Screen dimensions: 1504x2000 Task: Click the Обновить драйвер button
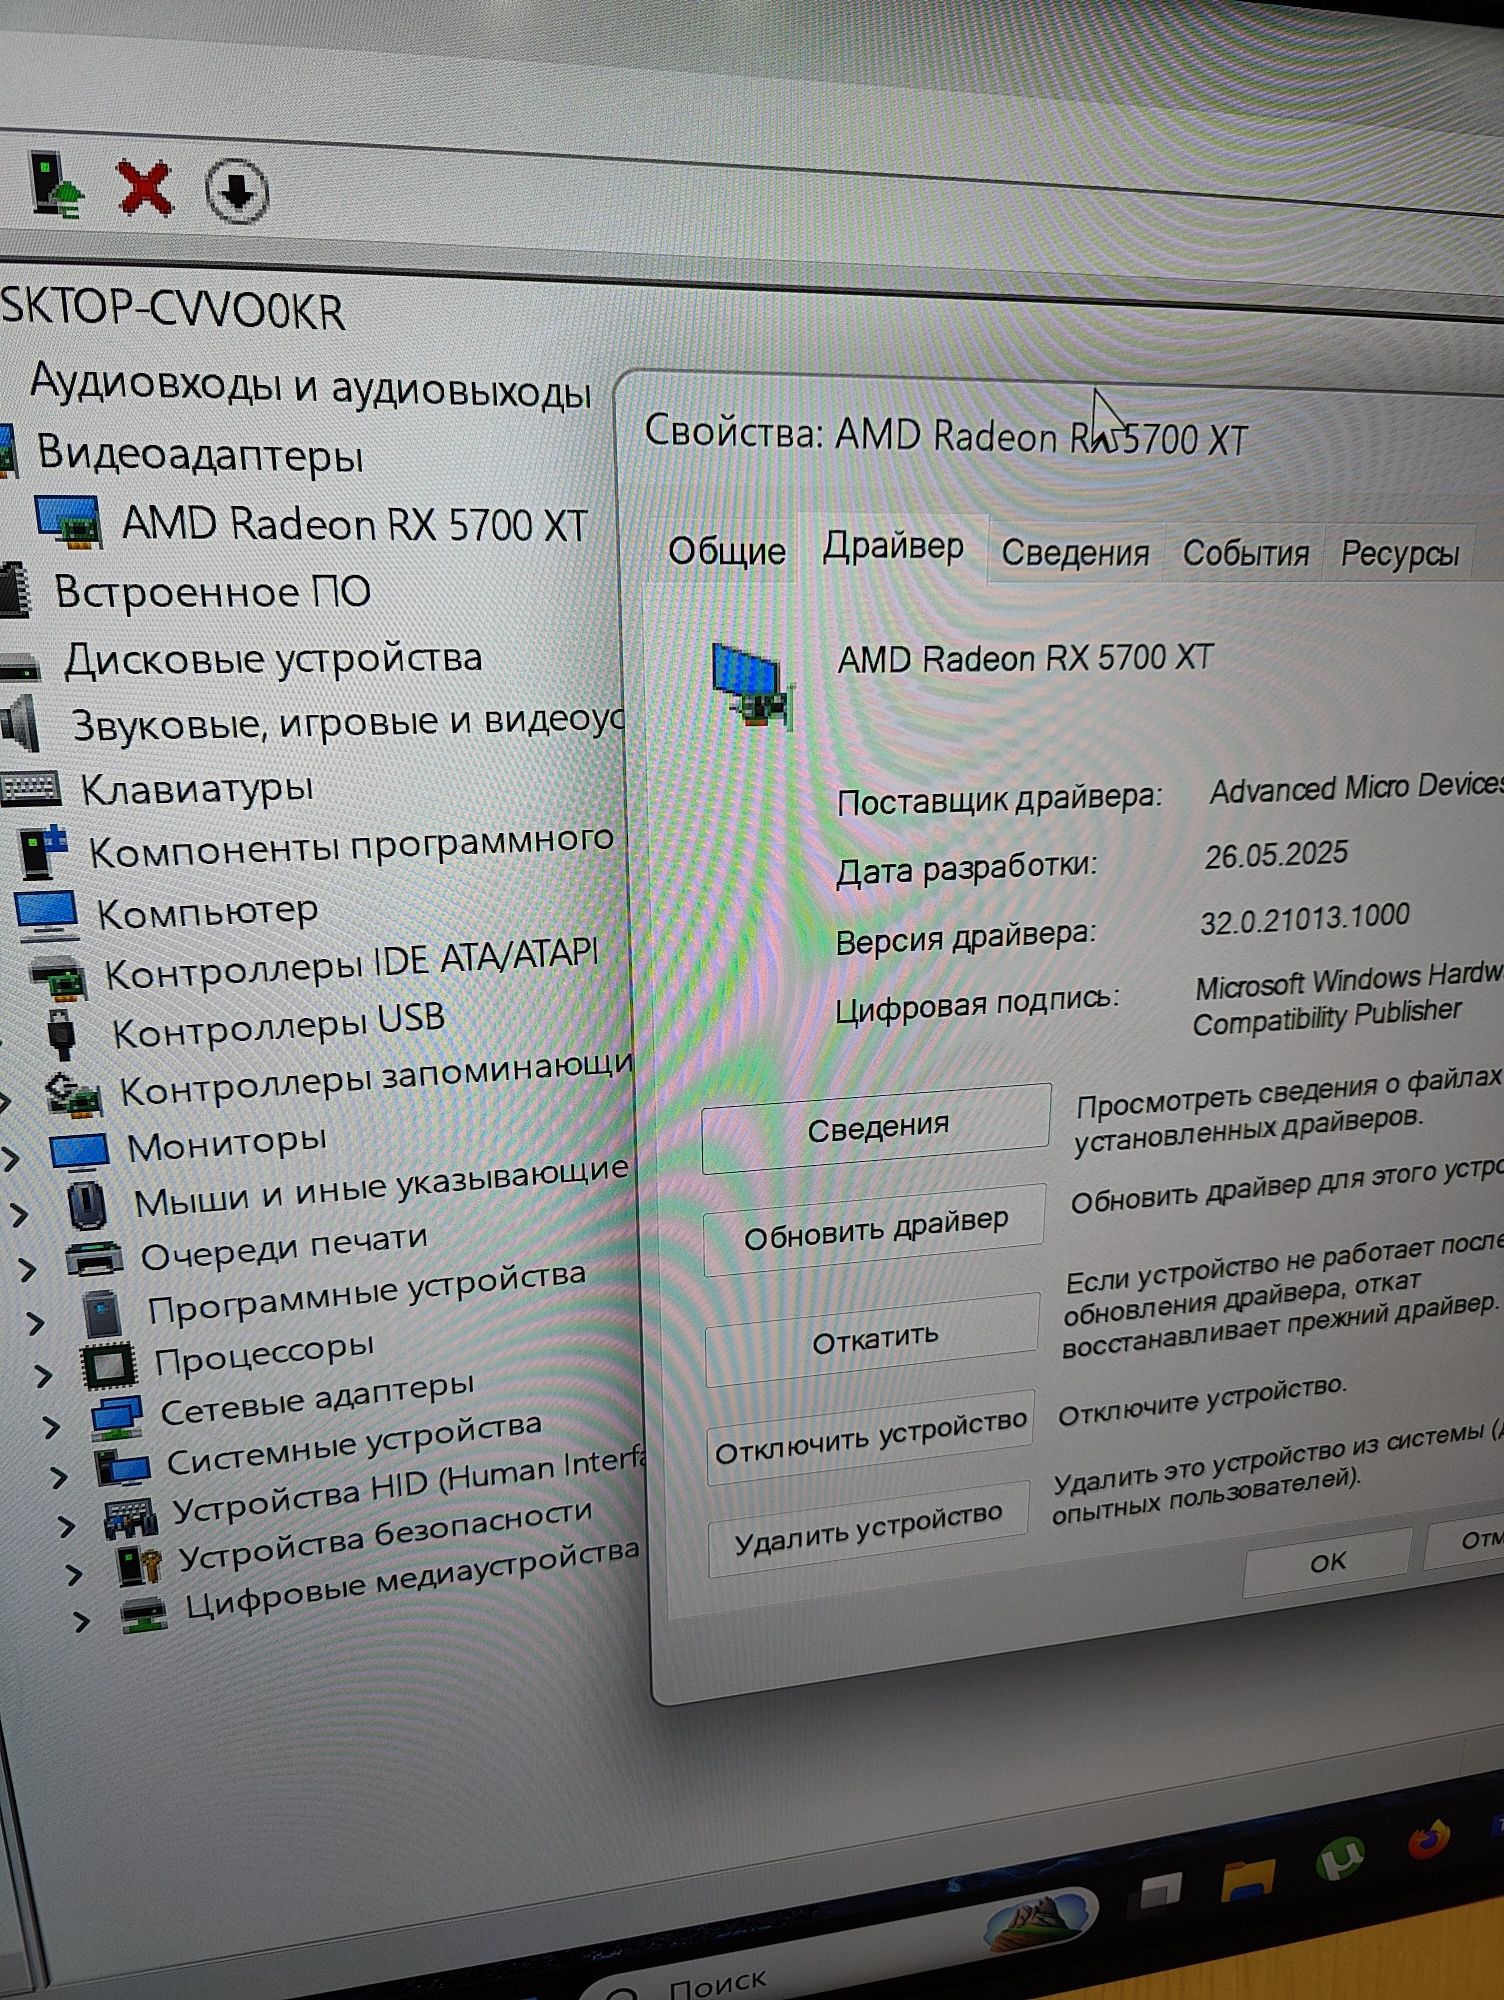pyautogui.click(x=875, y=1230)
